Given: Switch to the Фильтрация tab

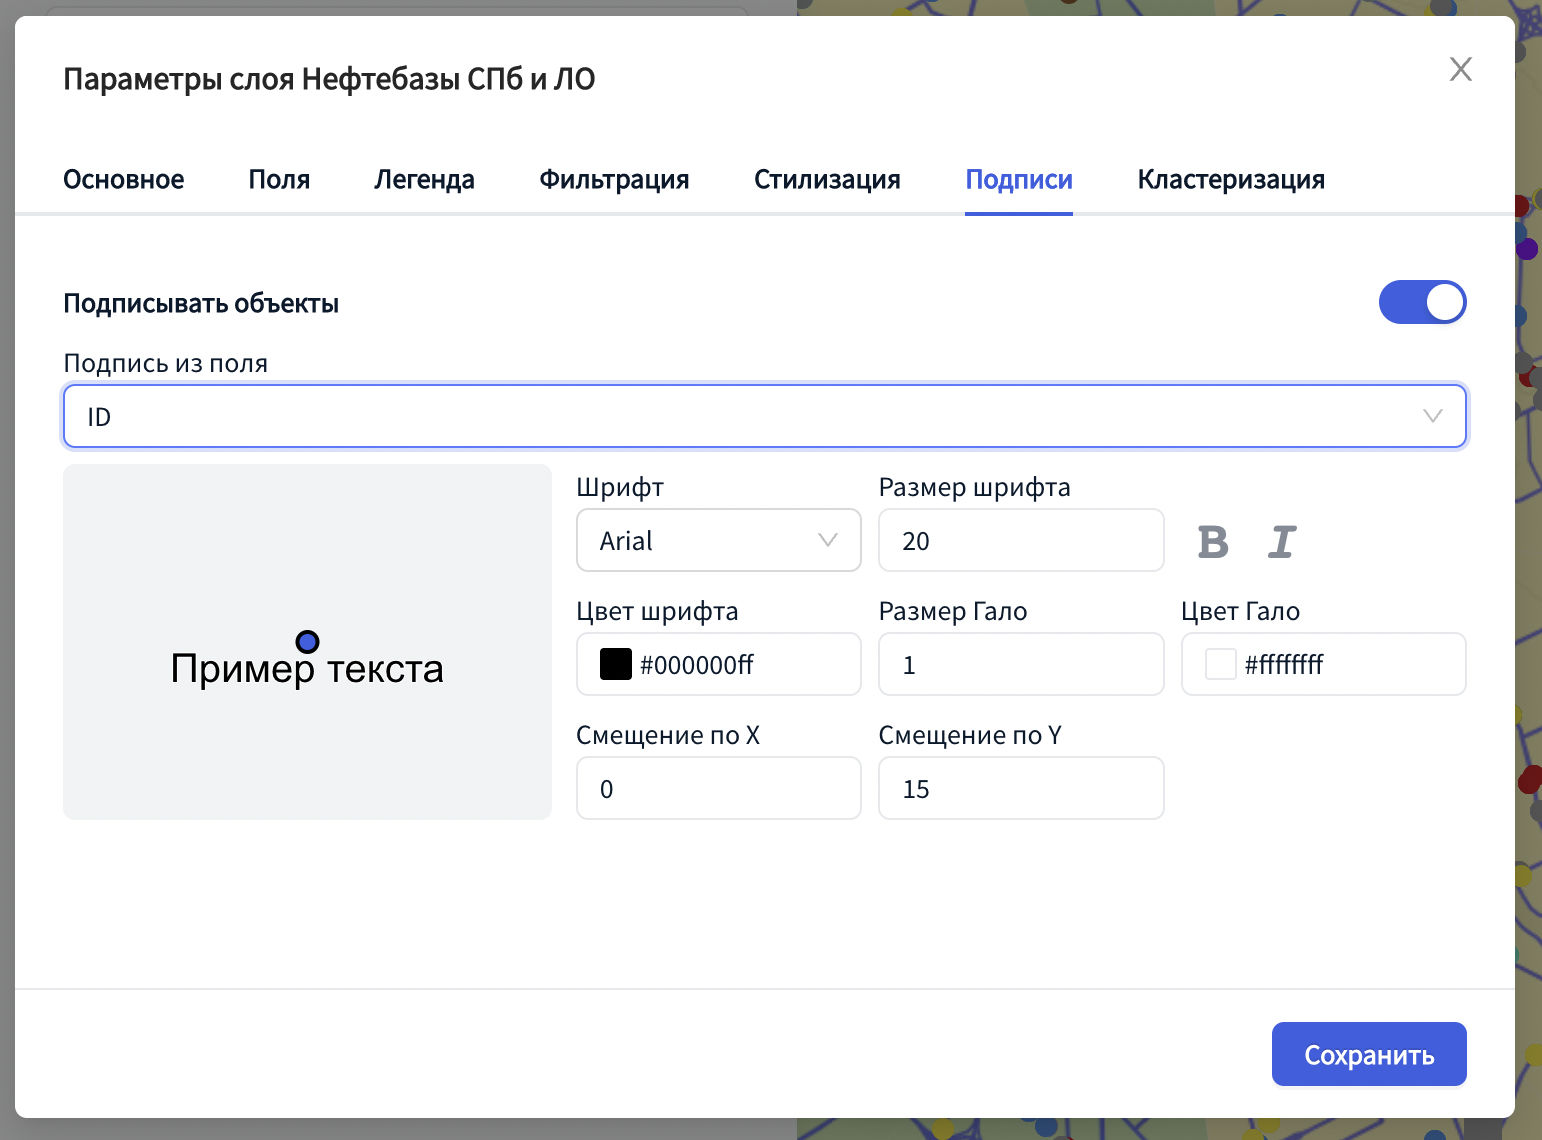Looking at the screenshot, I should (x=614, y=180).
